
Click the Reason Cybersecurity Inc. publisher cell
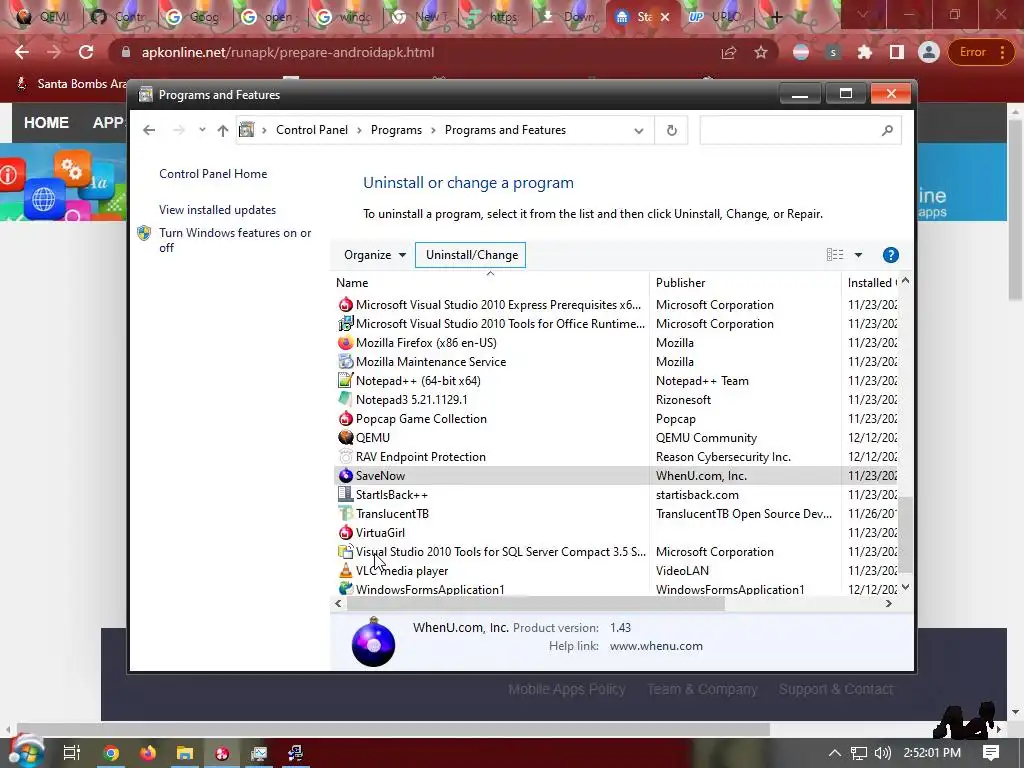pos(723,456)
